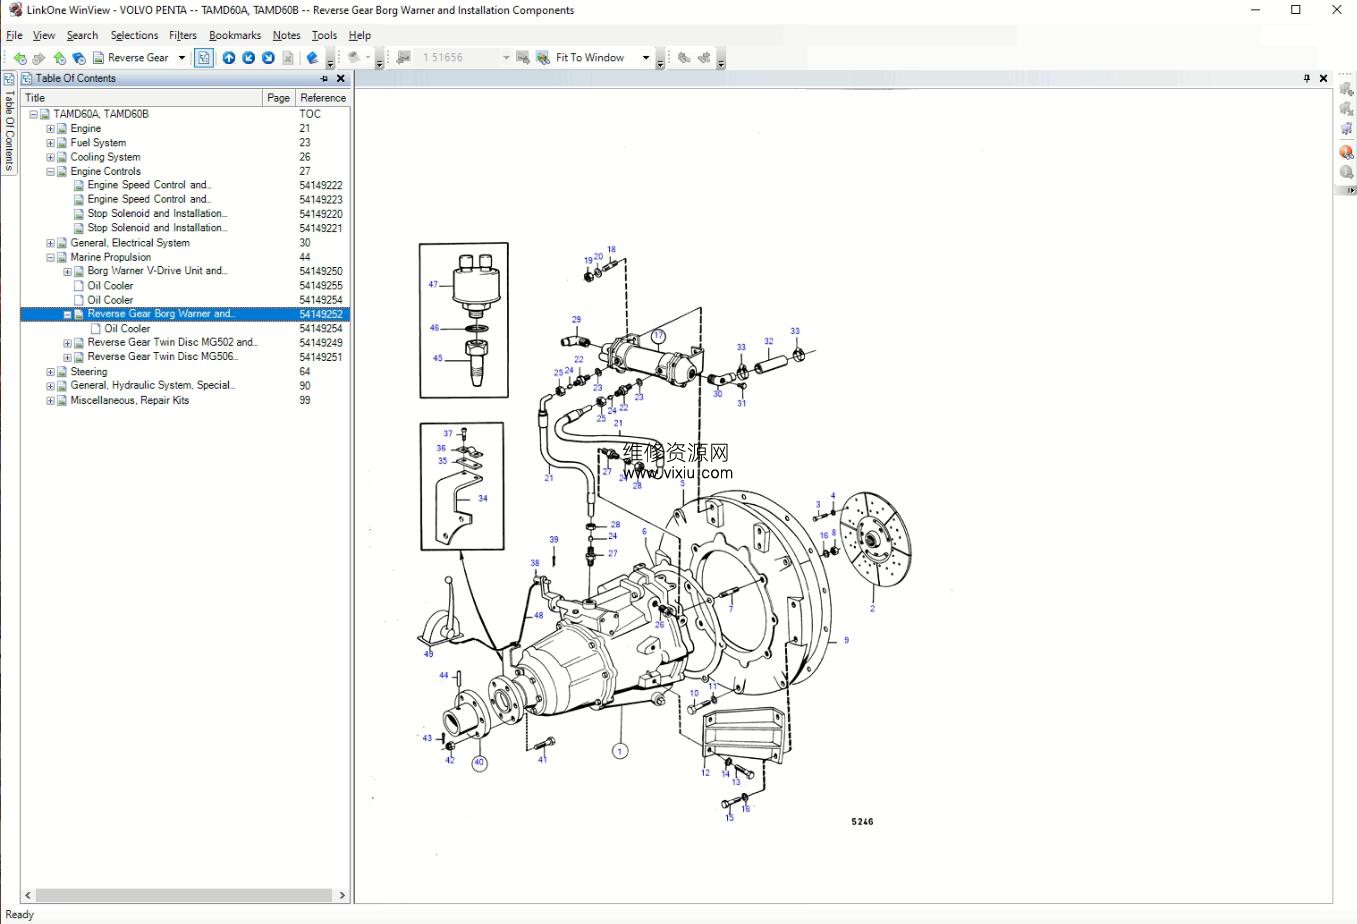The height and width of the screenshot is (924, 1357).
Task: Expand General, Hydraulic System, Special node
Action: tap(50, 386)
